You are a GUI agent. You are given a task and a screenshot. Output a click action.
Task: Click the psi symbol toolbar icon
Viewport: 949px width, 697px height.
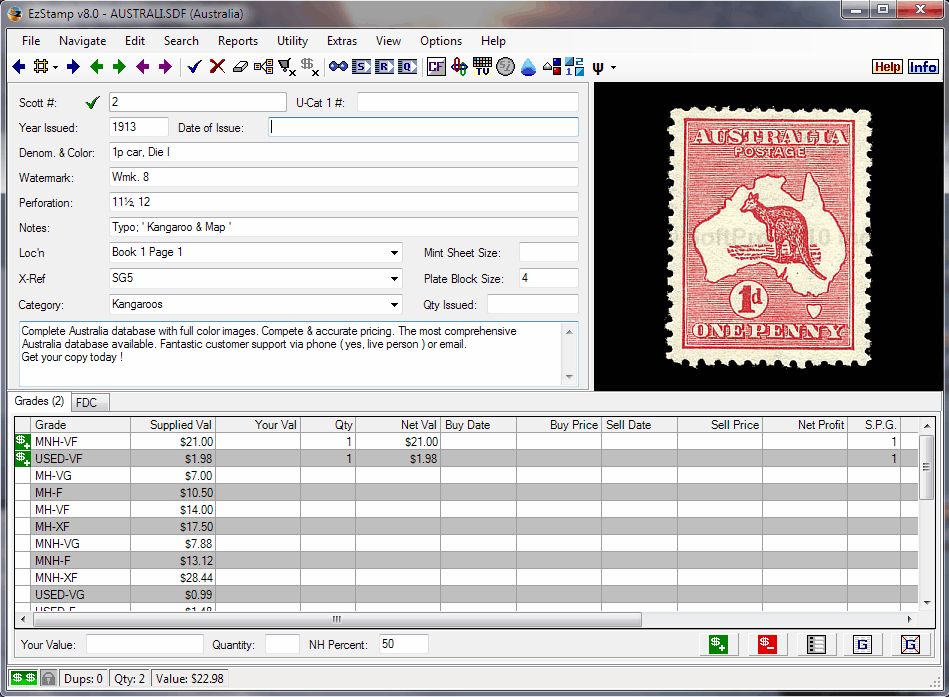click(598, 67)
